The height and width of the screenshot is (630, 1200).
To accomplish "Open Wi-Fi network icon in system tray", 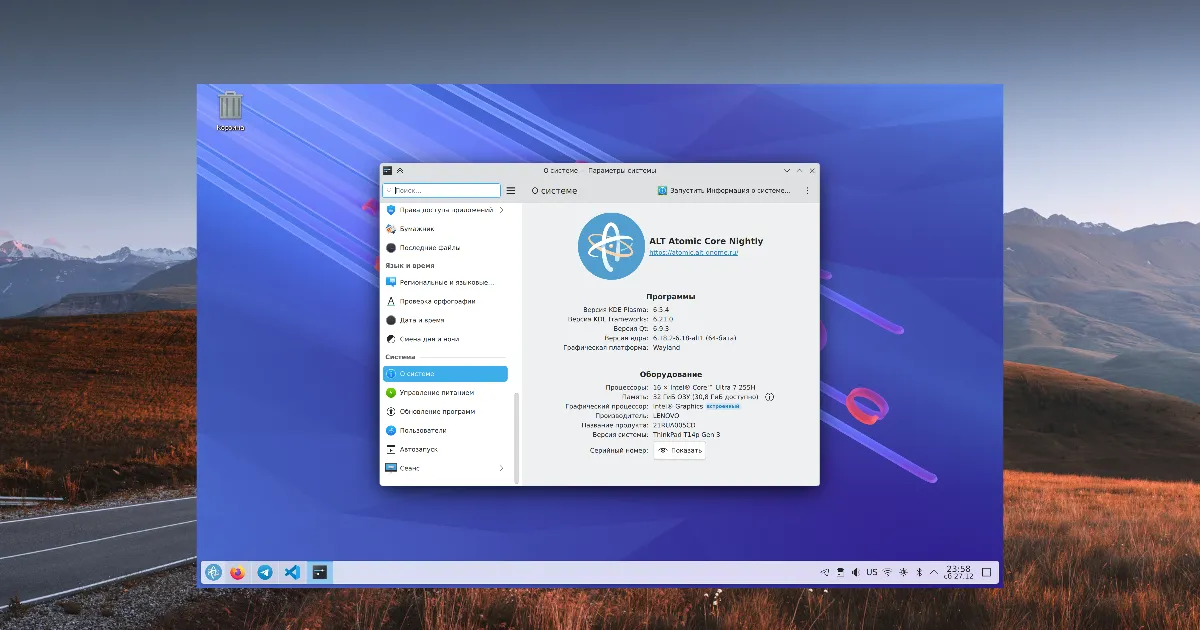I will pos(886,573).
